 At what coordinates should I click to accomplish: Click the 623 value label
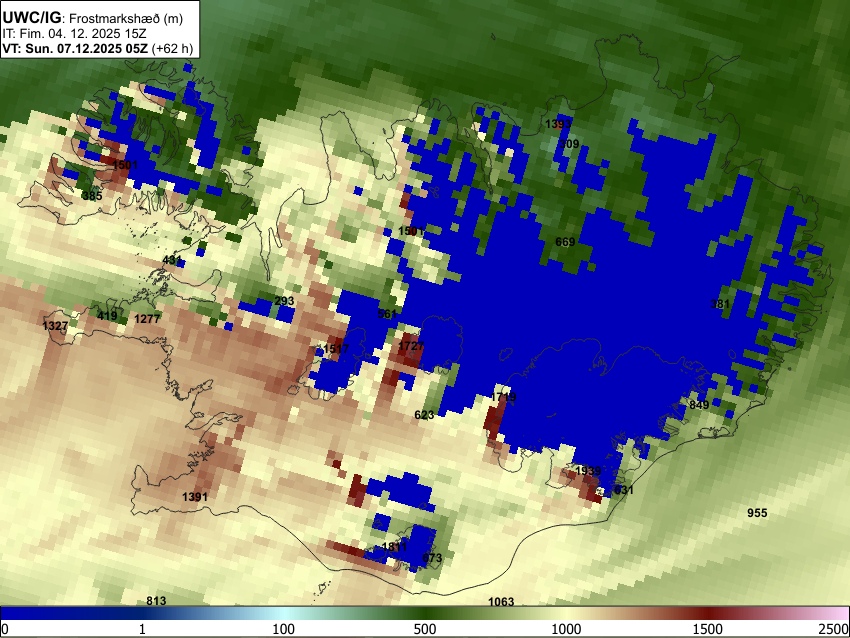click(424, 415)
